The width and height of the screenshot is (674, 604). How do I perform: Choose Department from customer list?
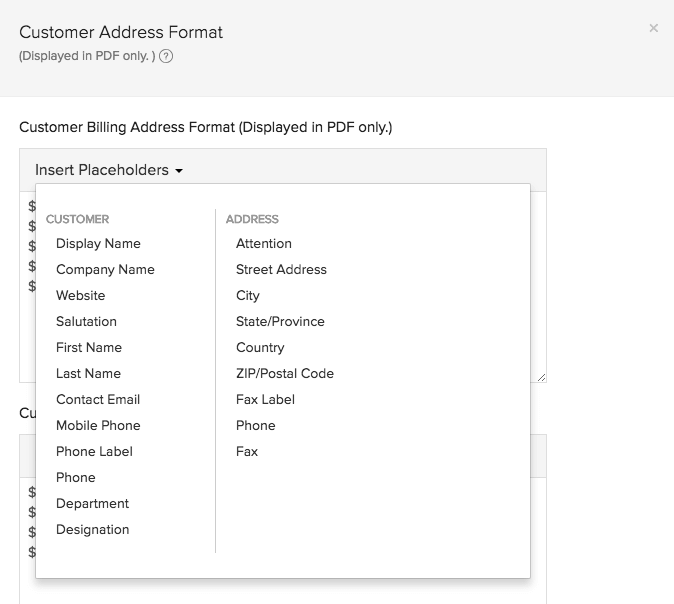(x=92, y=503)
